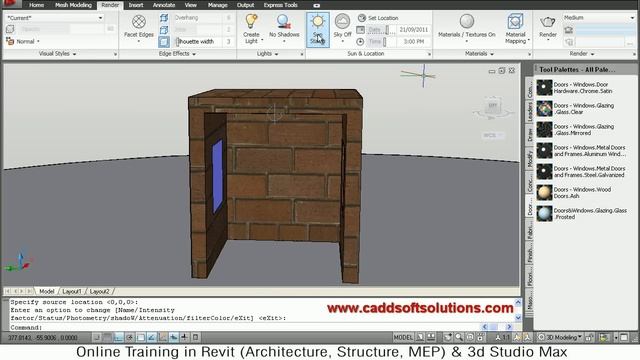The height and width of the screenshot is (360, 640).
Task: Move the sun Time slider handle
Action: [x=384, y=42]
